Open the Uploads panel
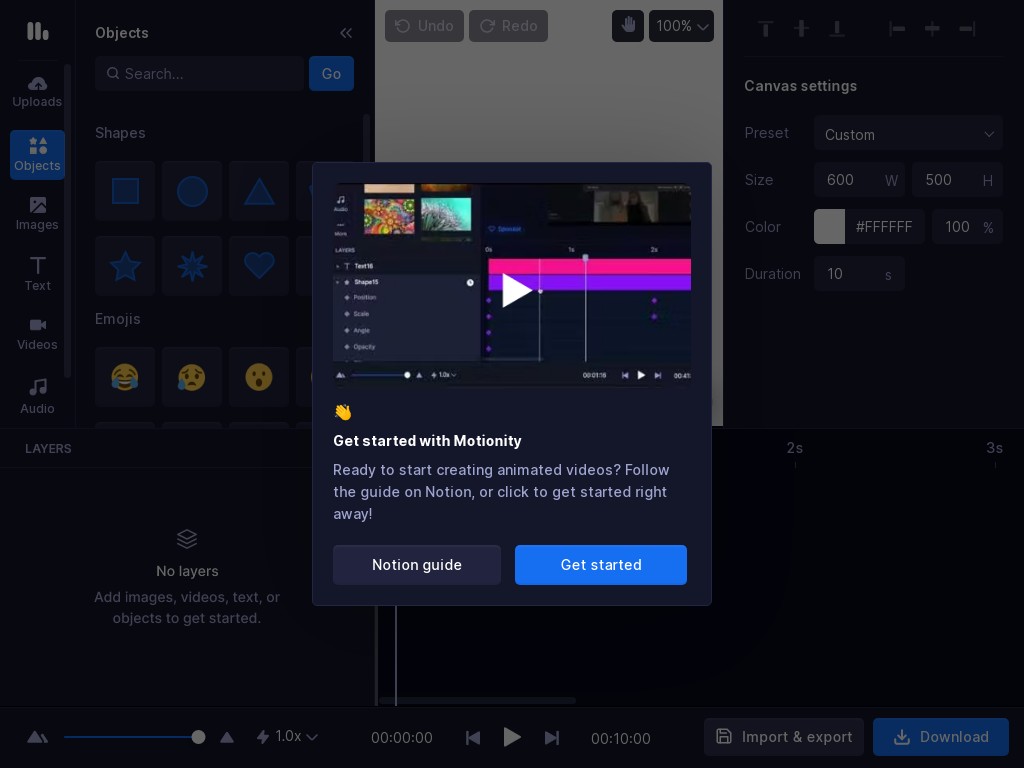Viewport: 1024px width, 768px height. pos(37,91)
